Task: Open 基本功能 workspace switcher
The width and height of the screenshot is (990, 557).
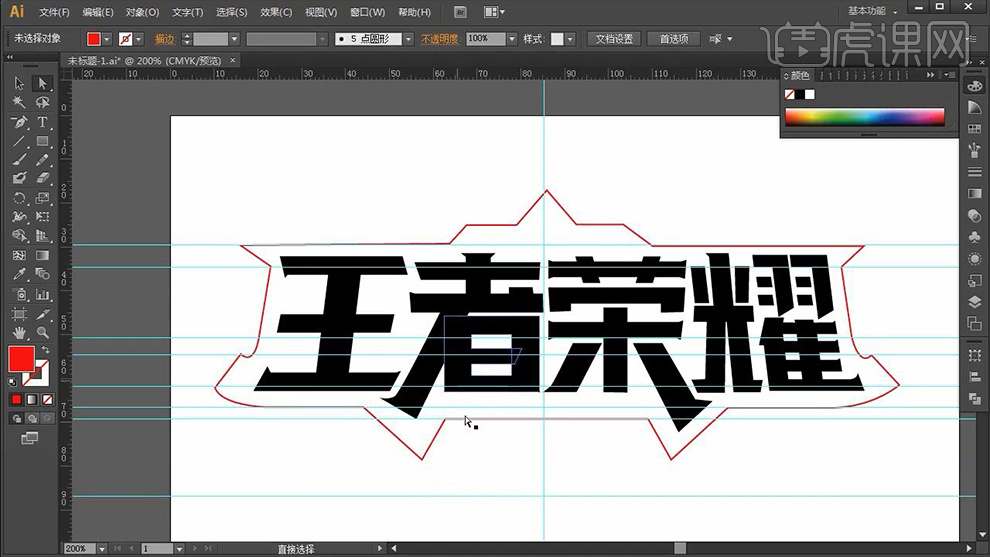Action: [871, 11]
